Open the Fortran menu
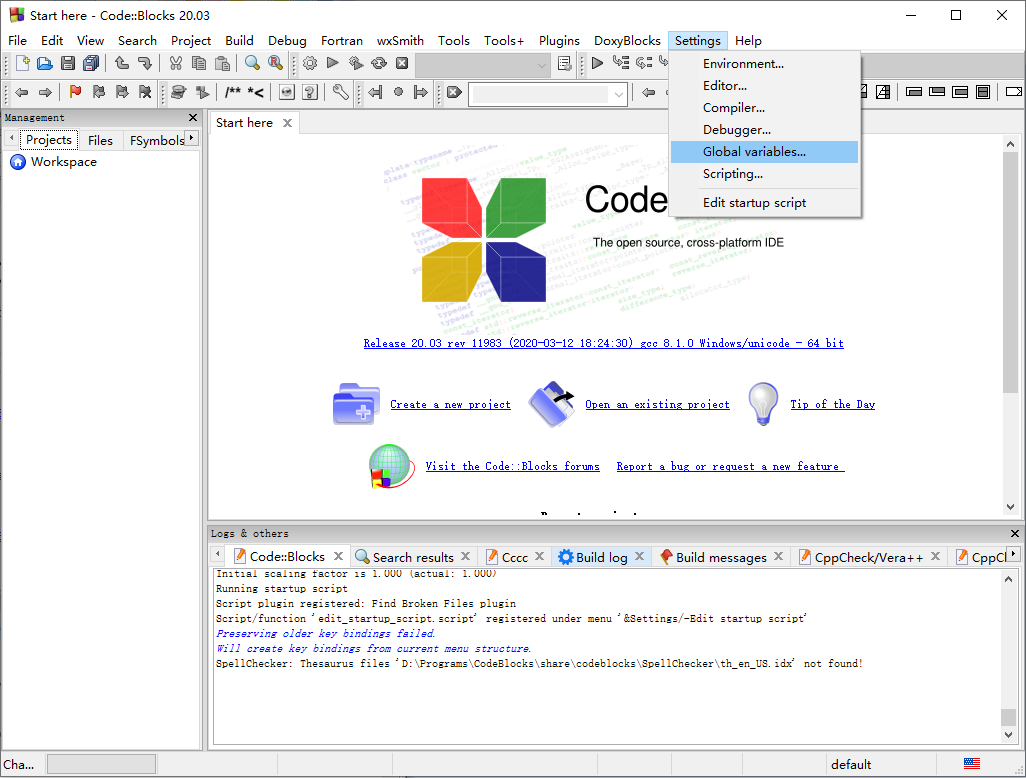Viewport: 1026px width, 778px height. click(342, 41)
